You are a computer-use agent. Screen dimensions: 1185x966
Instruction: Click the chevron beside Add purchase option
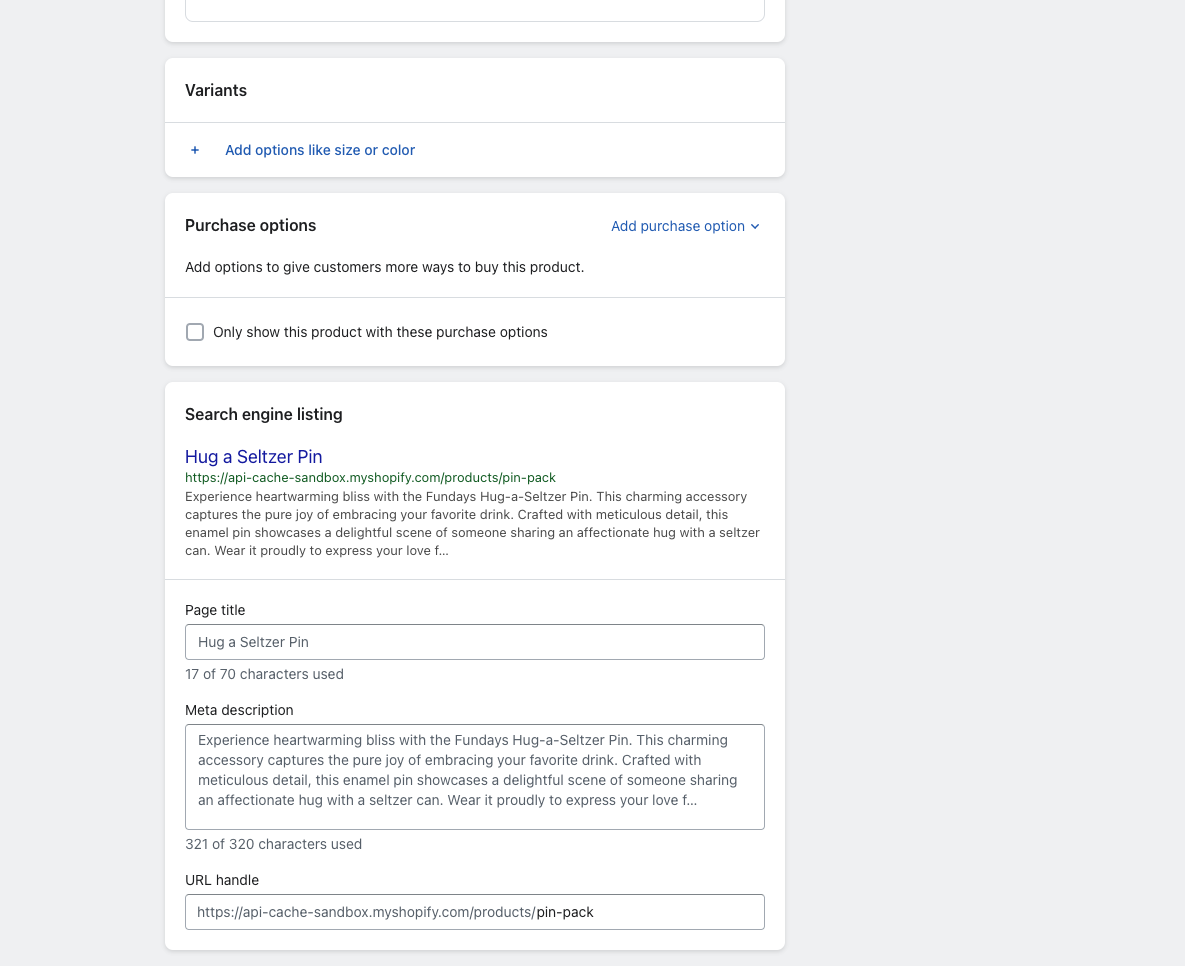[756, 226]
